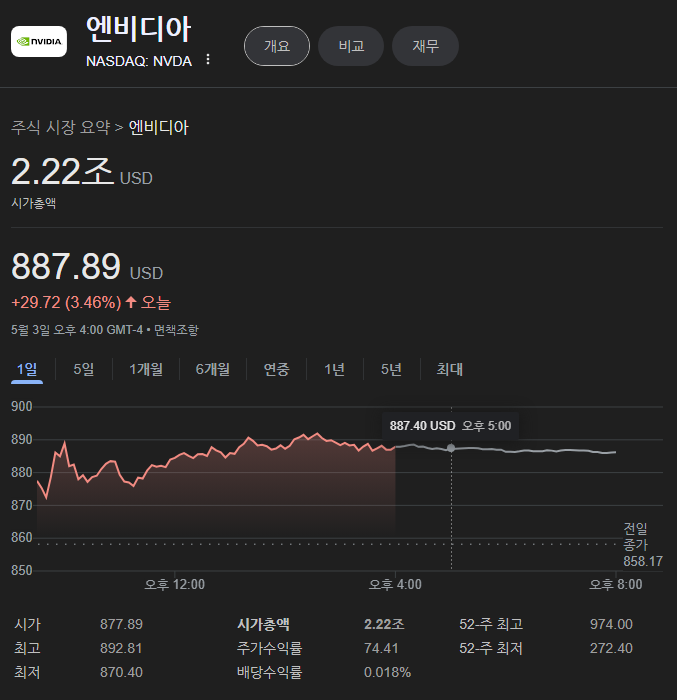The width and height of the screenshot is (677, 700).
Task: Select the 1개월 chart range
Action: [146, 370]
